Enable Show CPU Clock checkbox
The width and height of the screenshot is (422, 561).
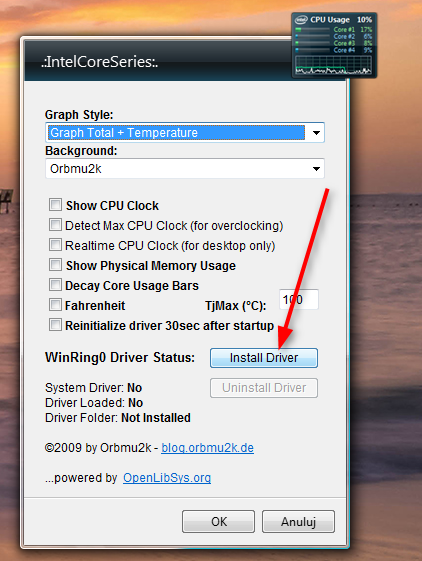point(55,205)
